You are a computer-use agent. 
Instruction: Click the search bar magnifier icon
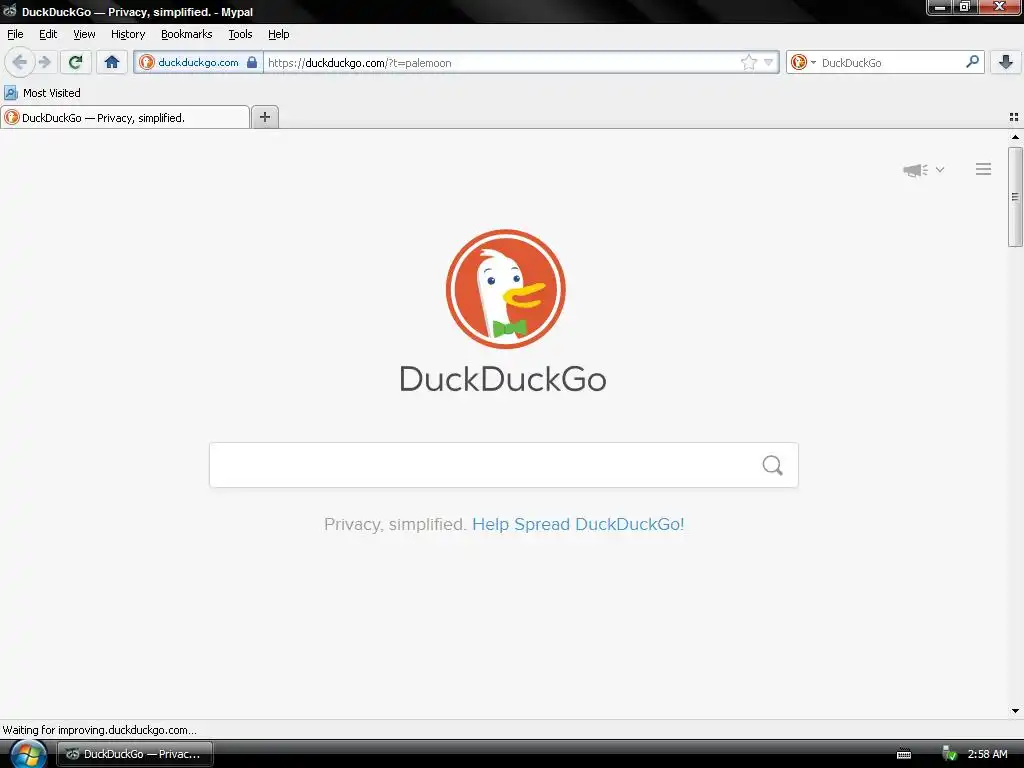point(972,62)
